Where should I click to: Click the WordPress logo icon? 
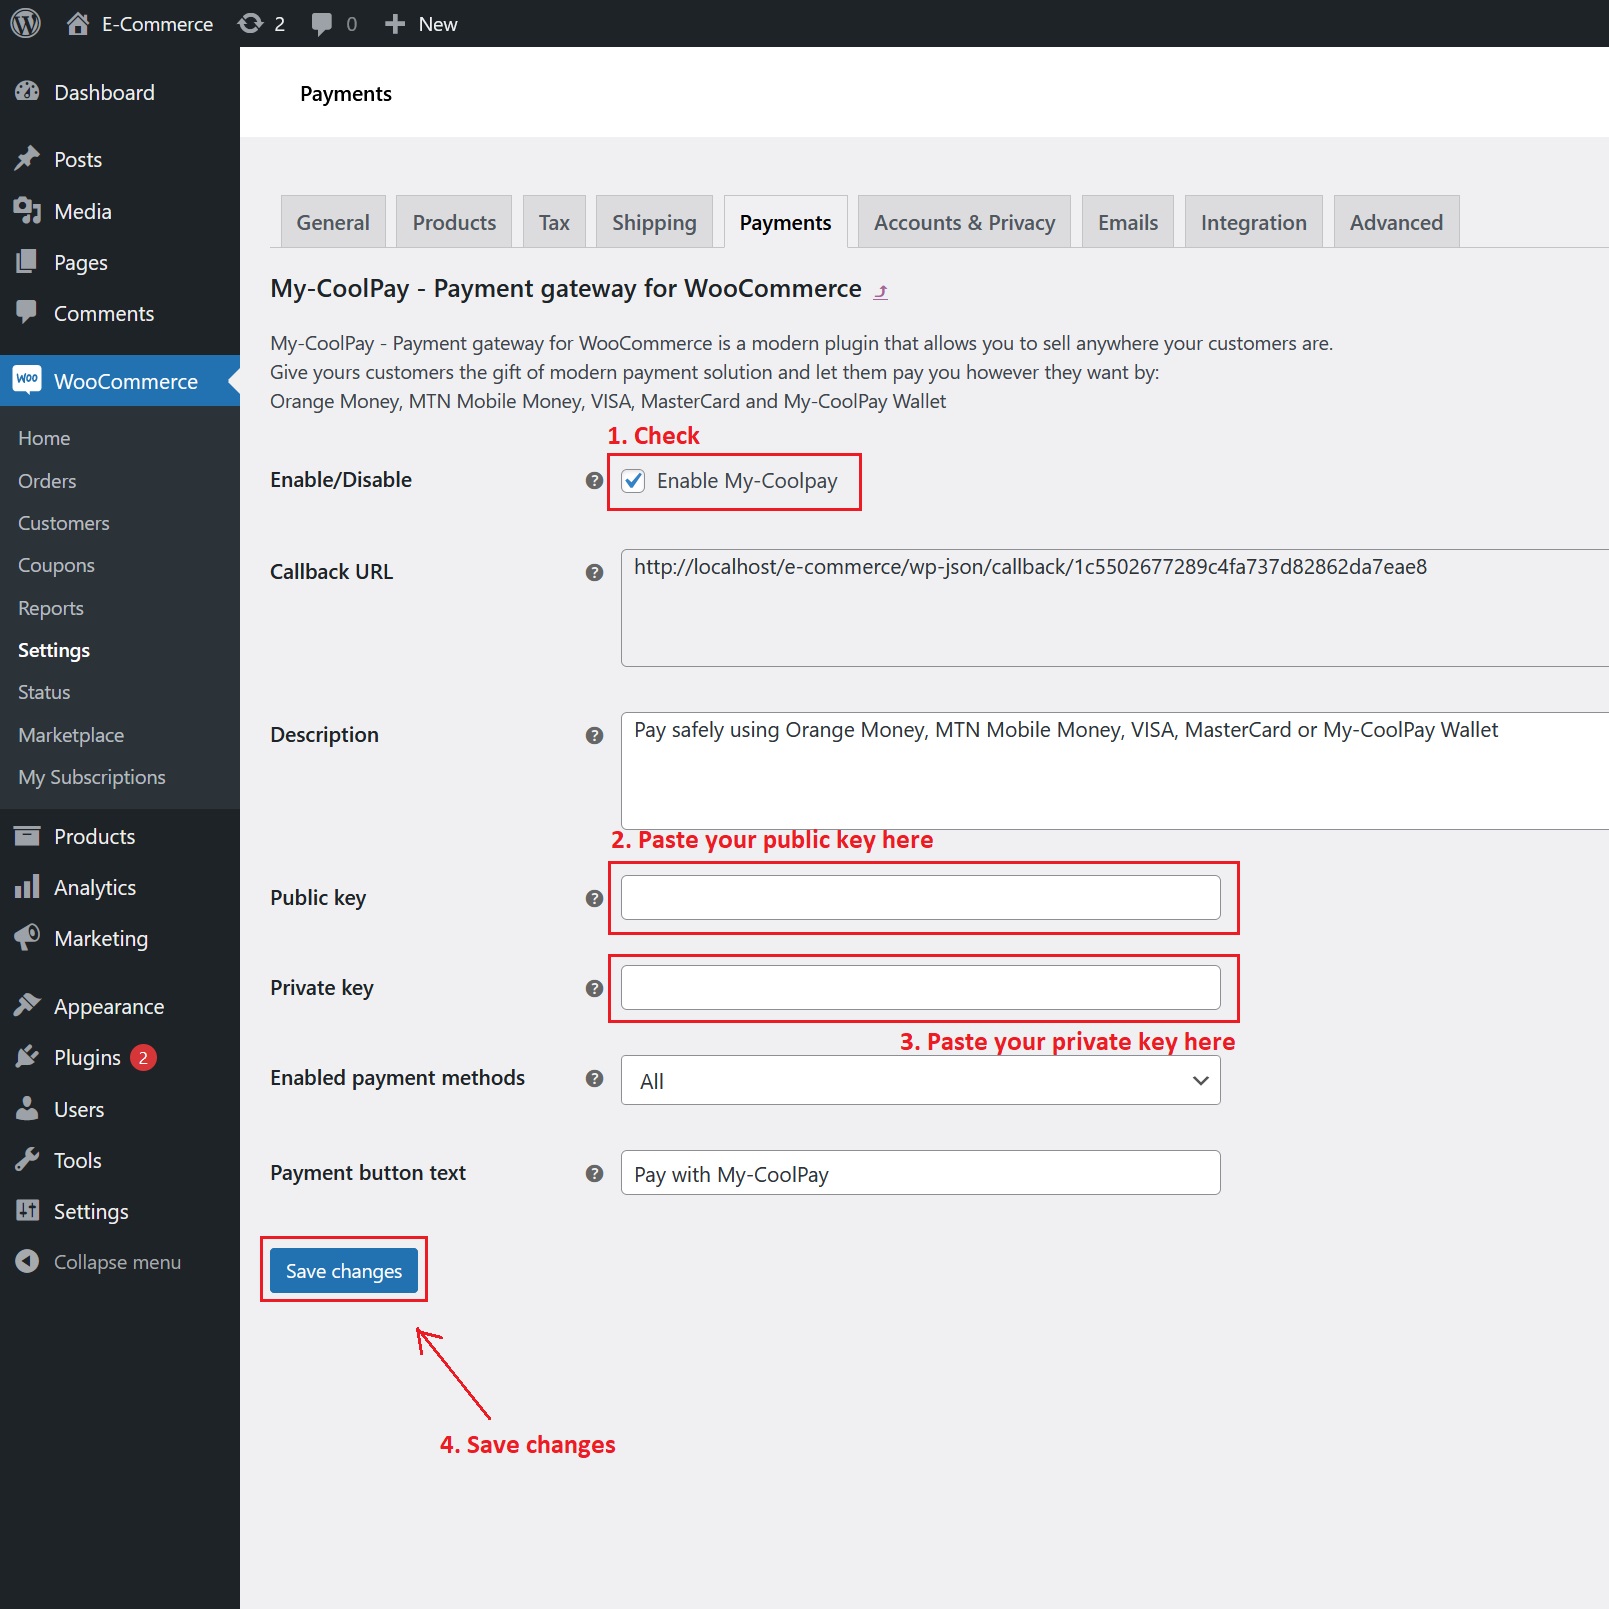pos(26,23)
